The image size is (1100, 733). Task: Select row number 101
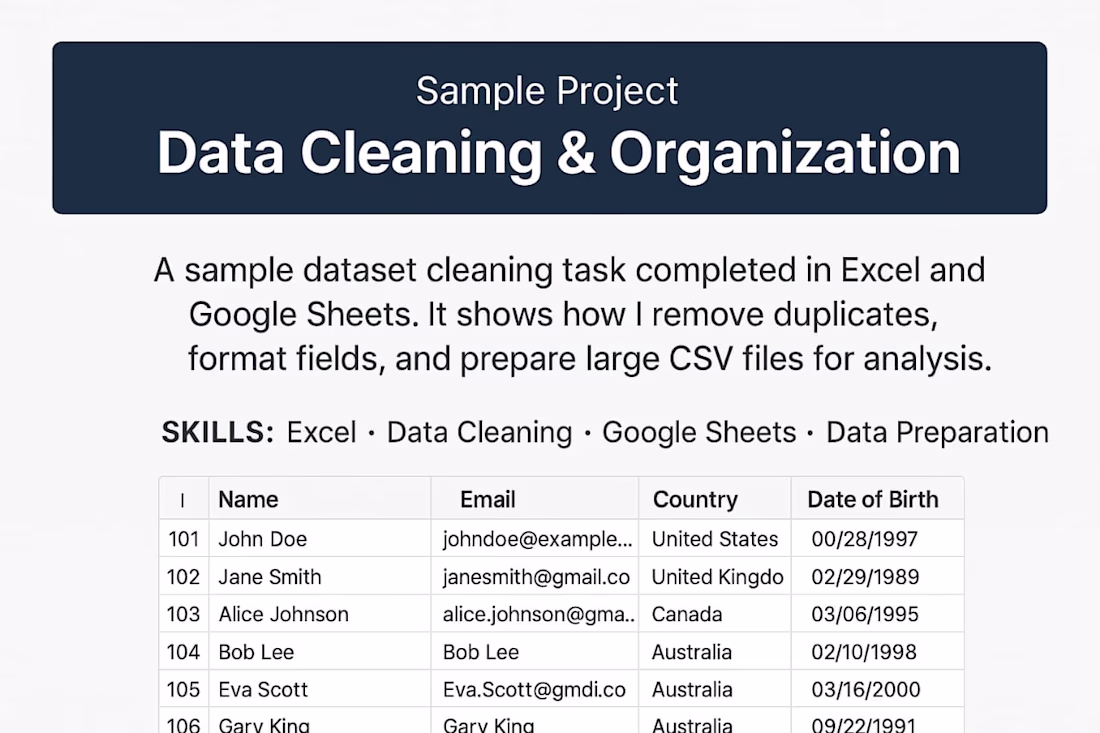[x=184, y=539]
